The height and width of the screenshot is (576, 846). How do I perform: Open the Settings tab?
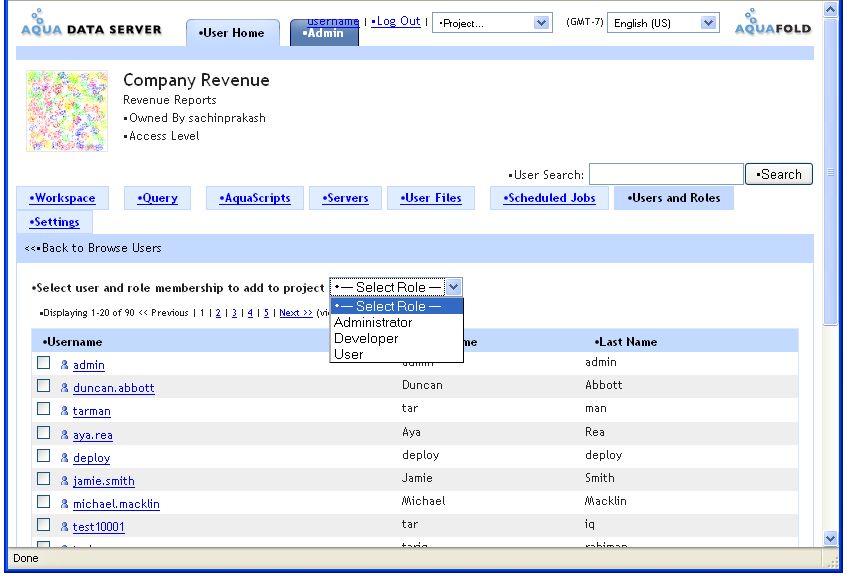click(54, 222)
